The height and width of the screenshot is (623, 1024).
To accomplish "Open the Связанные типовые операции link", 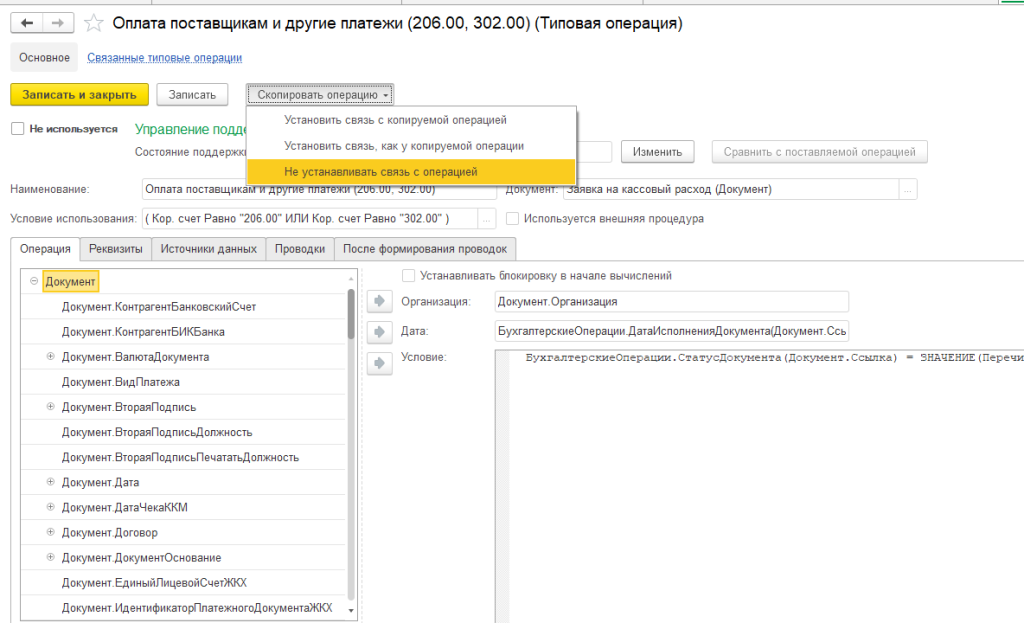I will click(x=164, y=58).
